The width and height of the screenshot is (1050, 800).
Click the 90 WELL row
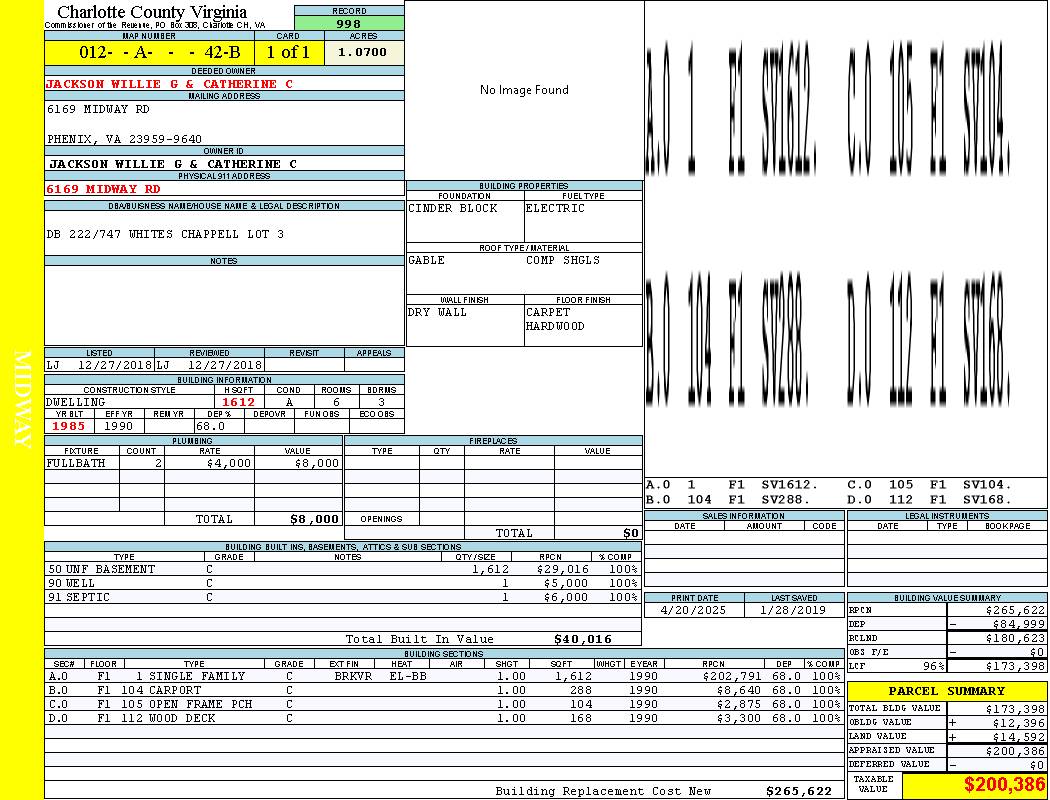[343, 584]
